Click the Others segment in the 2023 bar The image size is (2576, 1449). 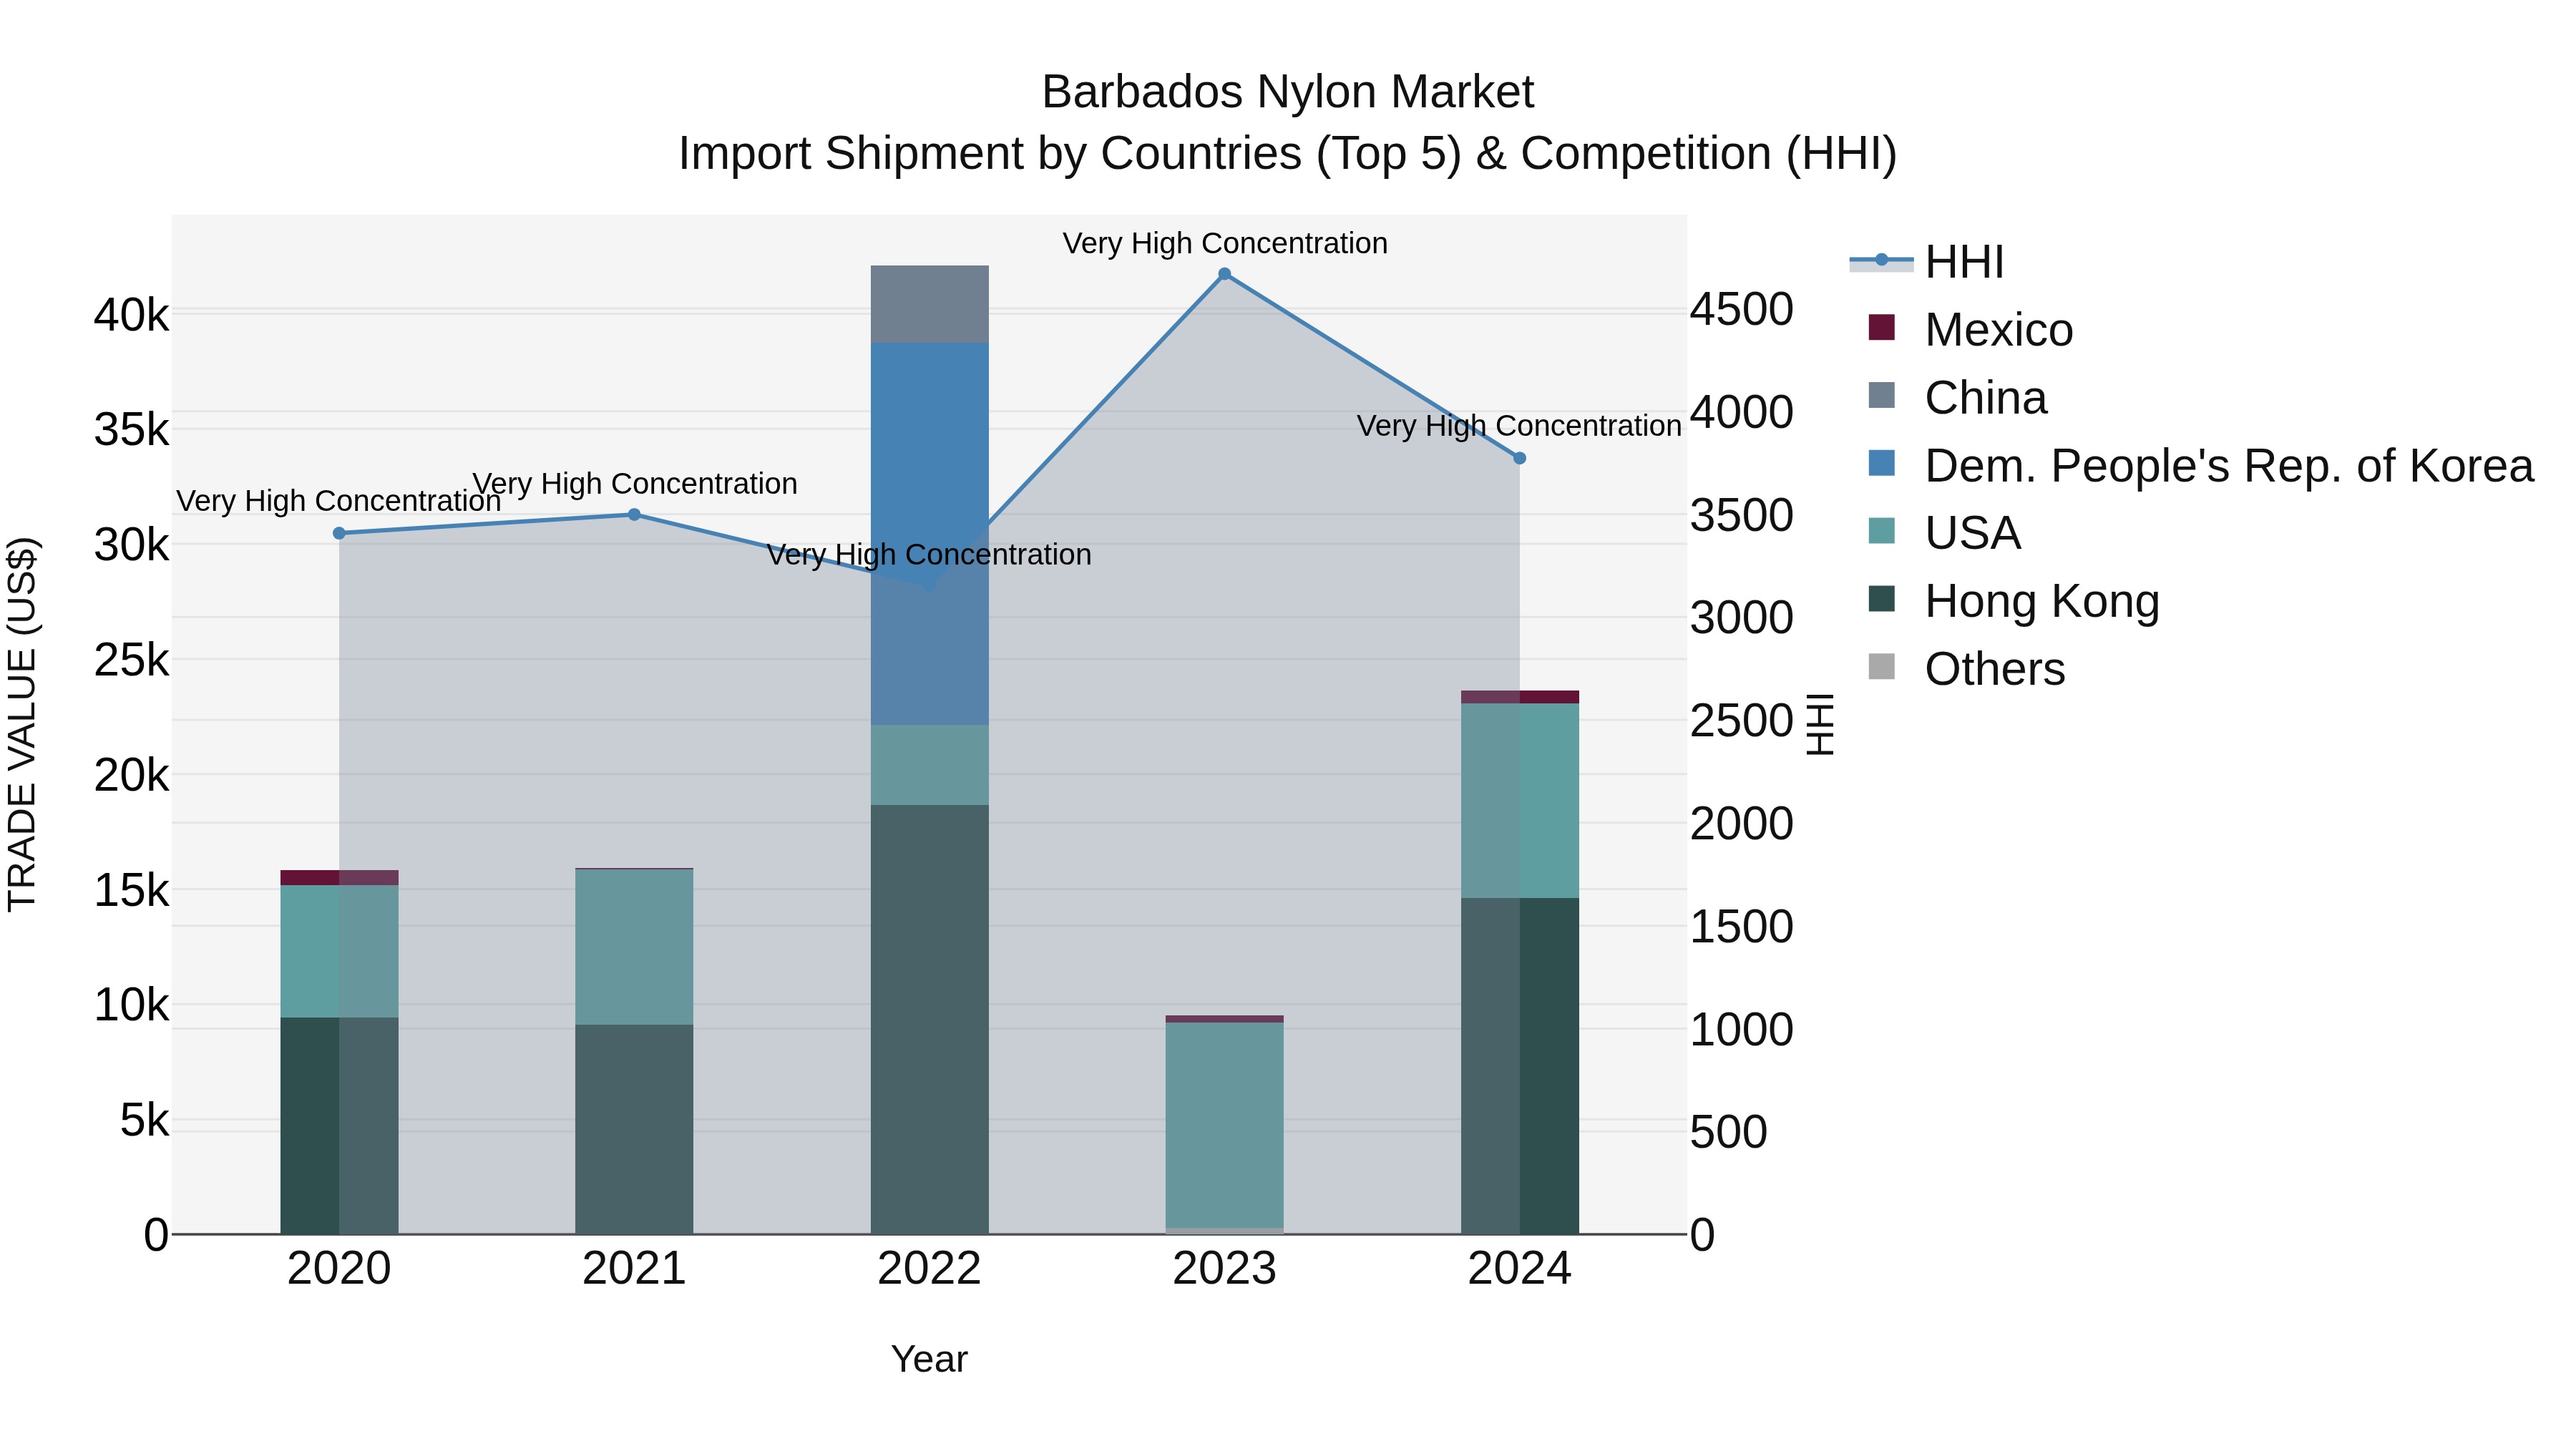click(1224, 1231)
